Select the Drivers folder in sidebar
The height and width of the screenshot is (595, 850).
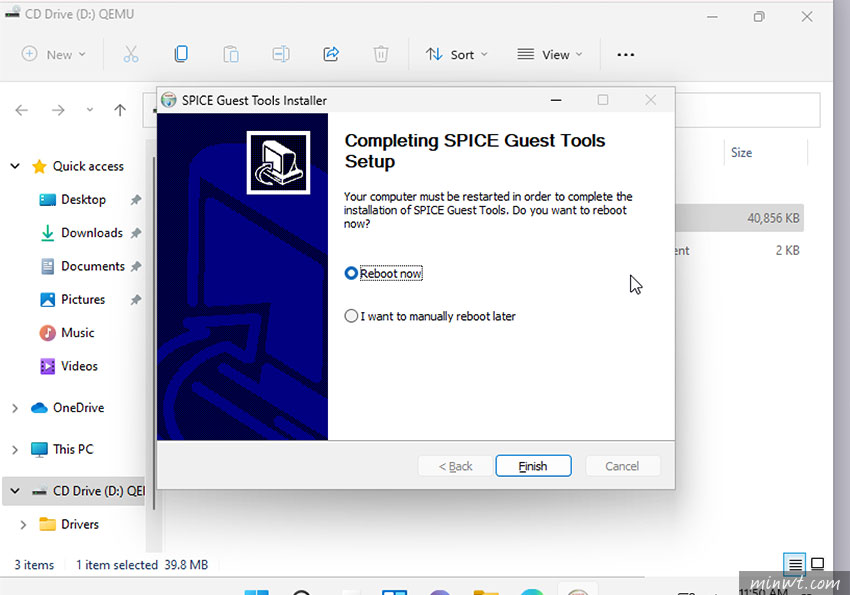[x=79, y=525]
